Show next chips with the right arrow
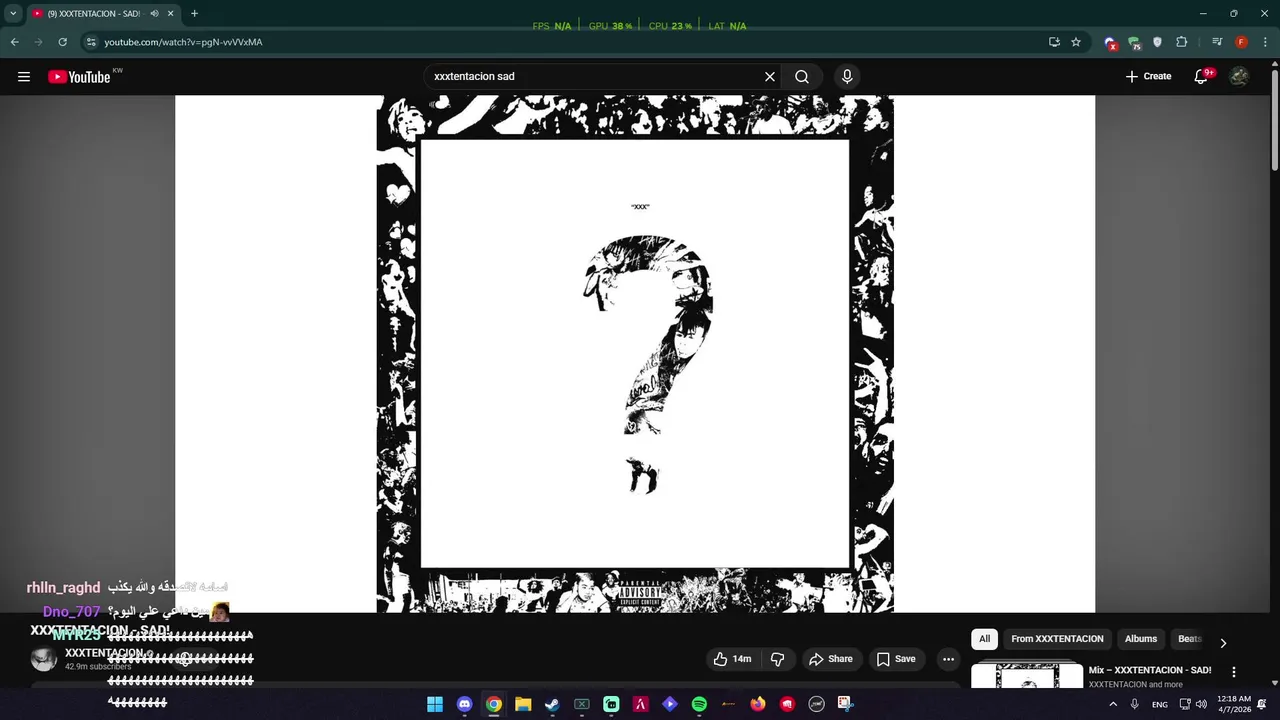 1222,643
